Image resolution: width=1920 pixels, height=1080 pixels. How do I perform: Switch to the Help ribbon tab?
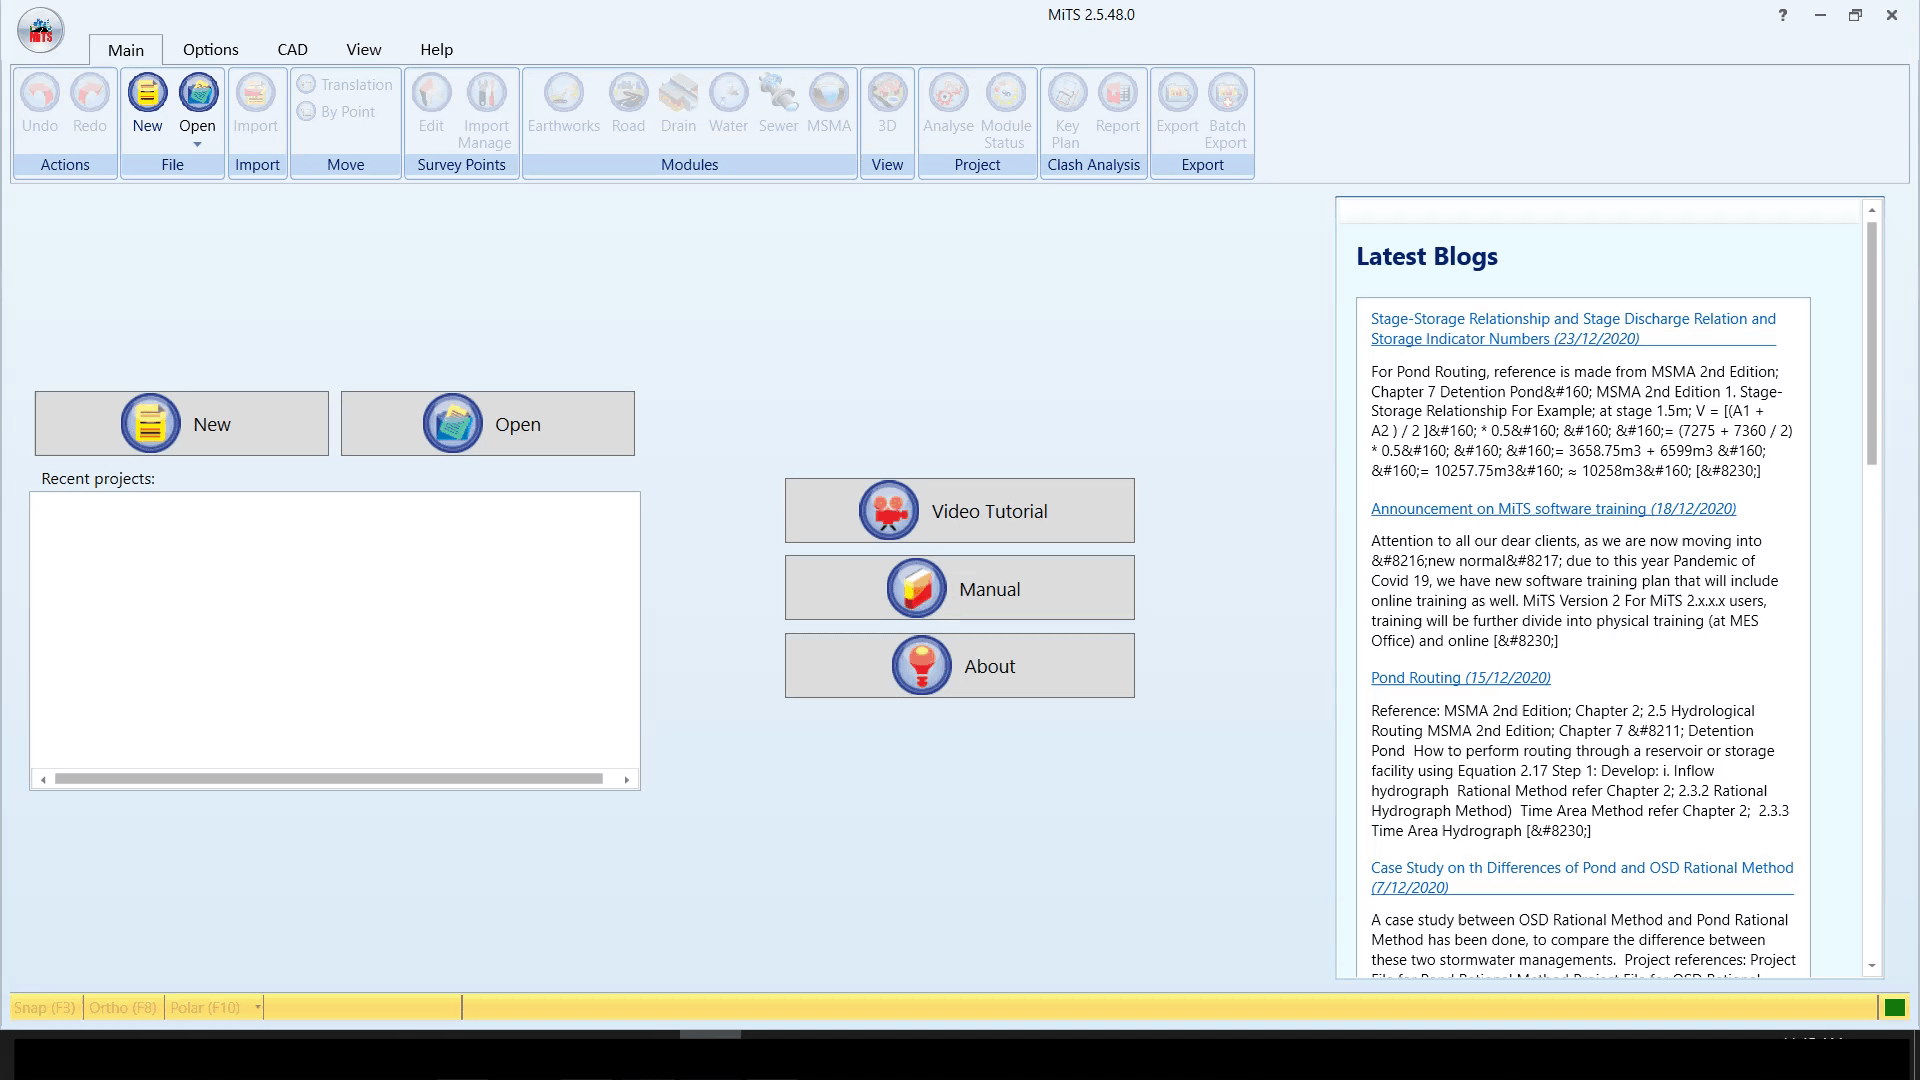click(x=437, y=49)
